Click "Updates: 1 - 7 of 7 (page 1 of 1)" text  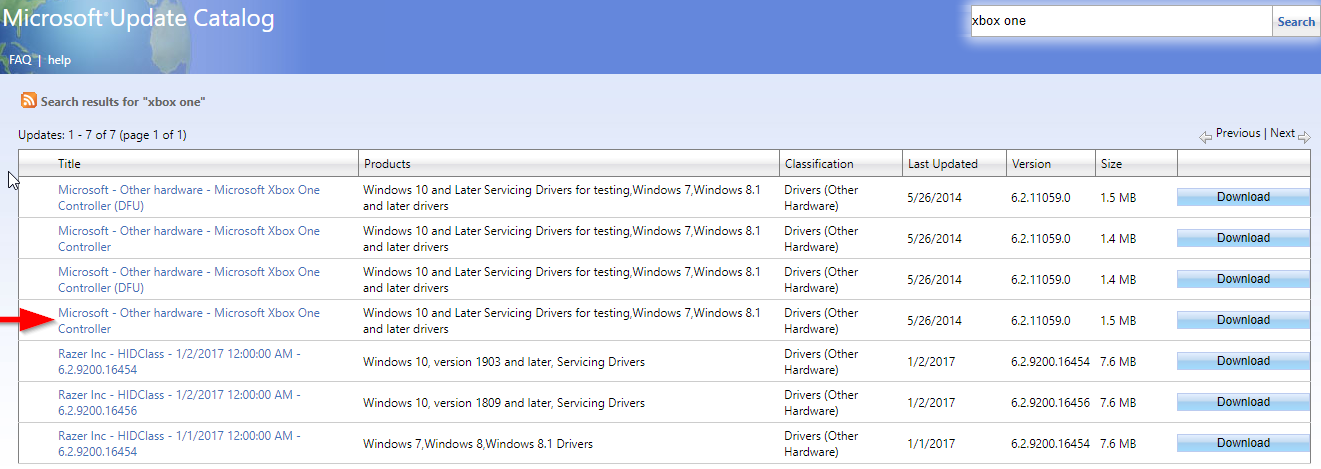(x=102, y=135)
